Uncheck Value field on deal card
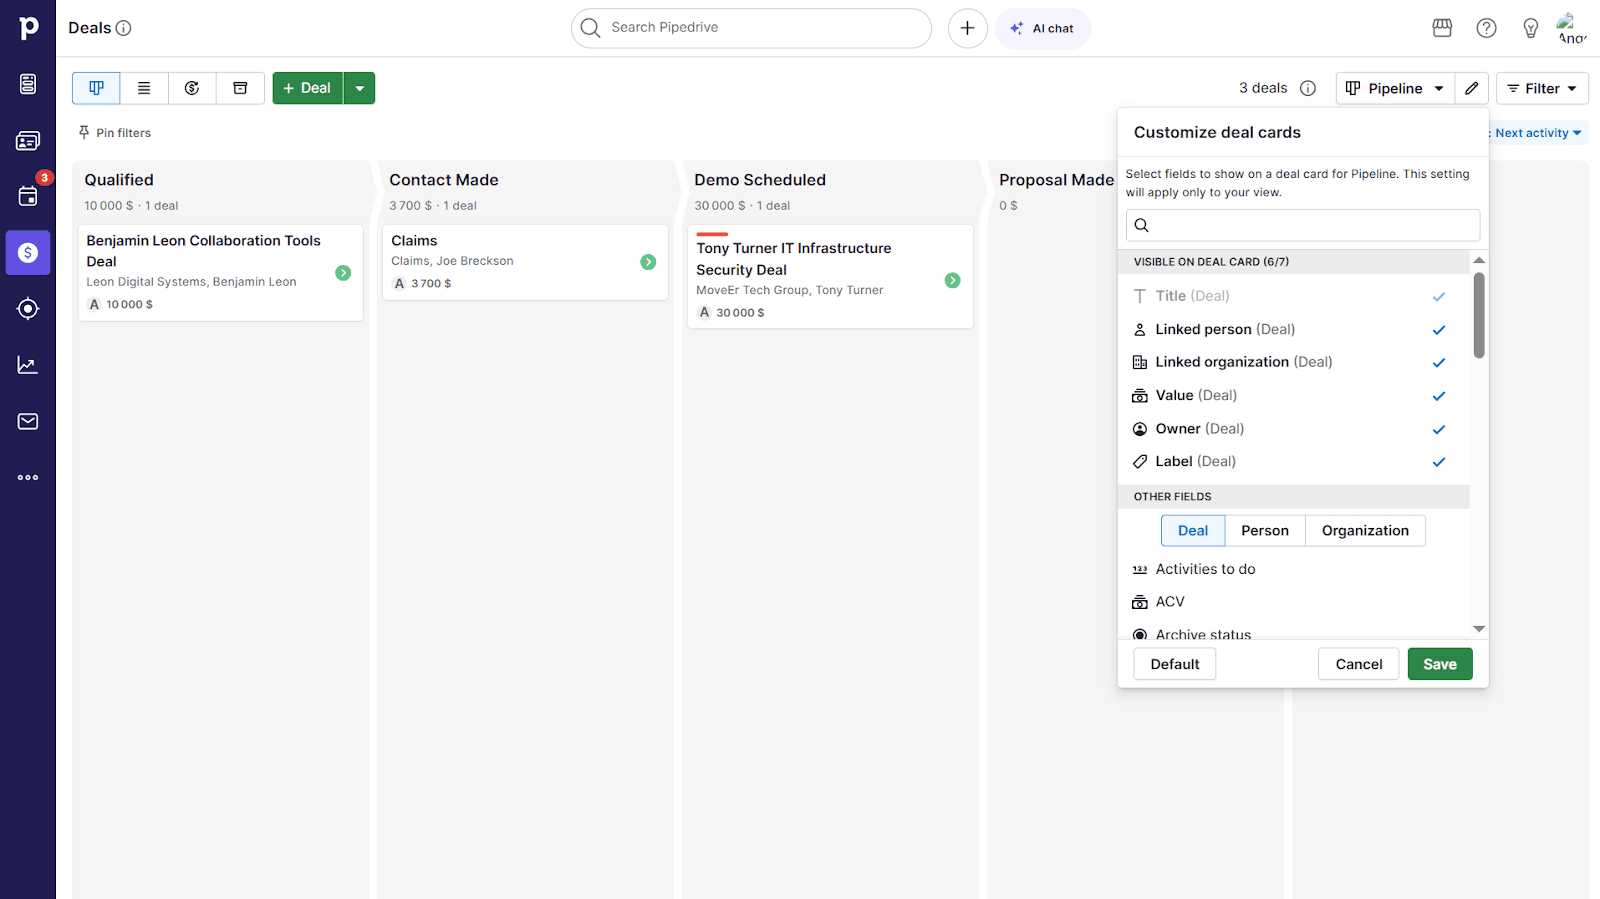Viewport: 1600px width, 899px height. pyautogui.click(x=1438, y=396)
